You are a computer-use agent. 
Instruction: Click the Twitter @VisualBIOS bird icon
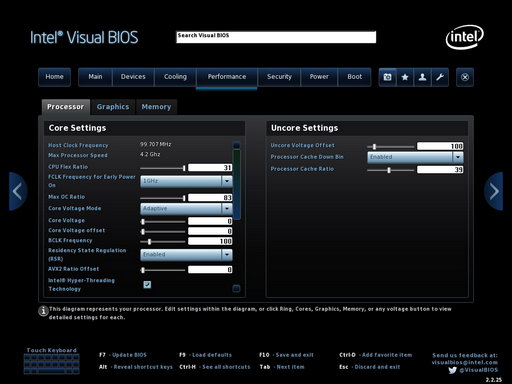[x=452, y=370]
